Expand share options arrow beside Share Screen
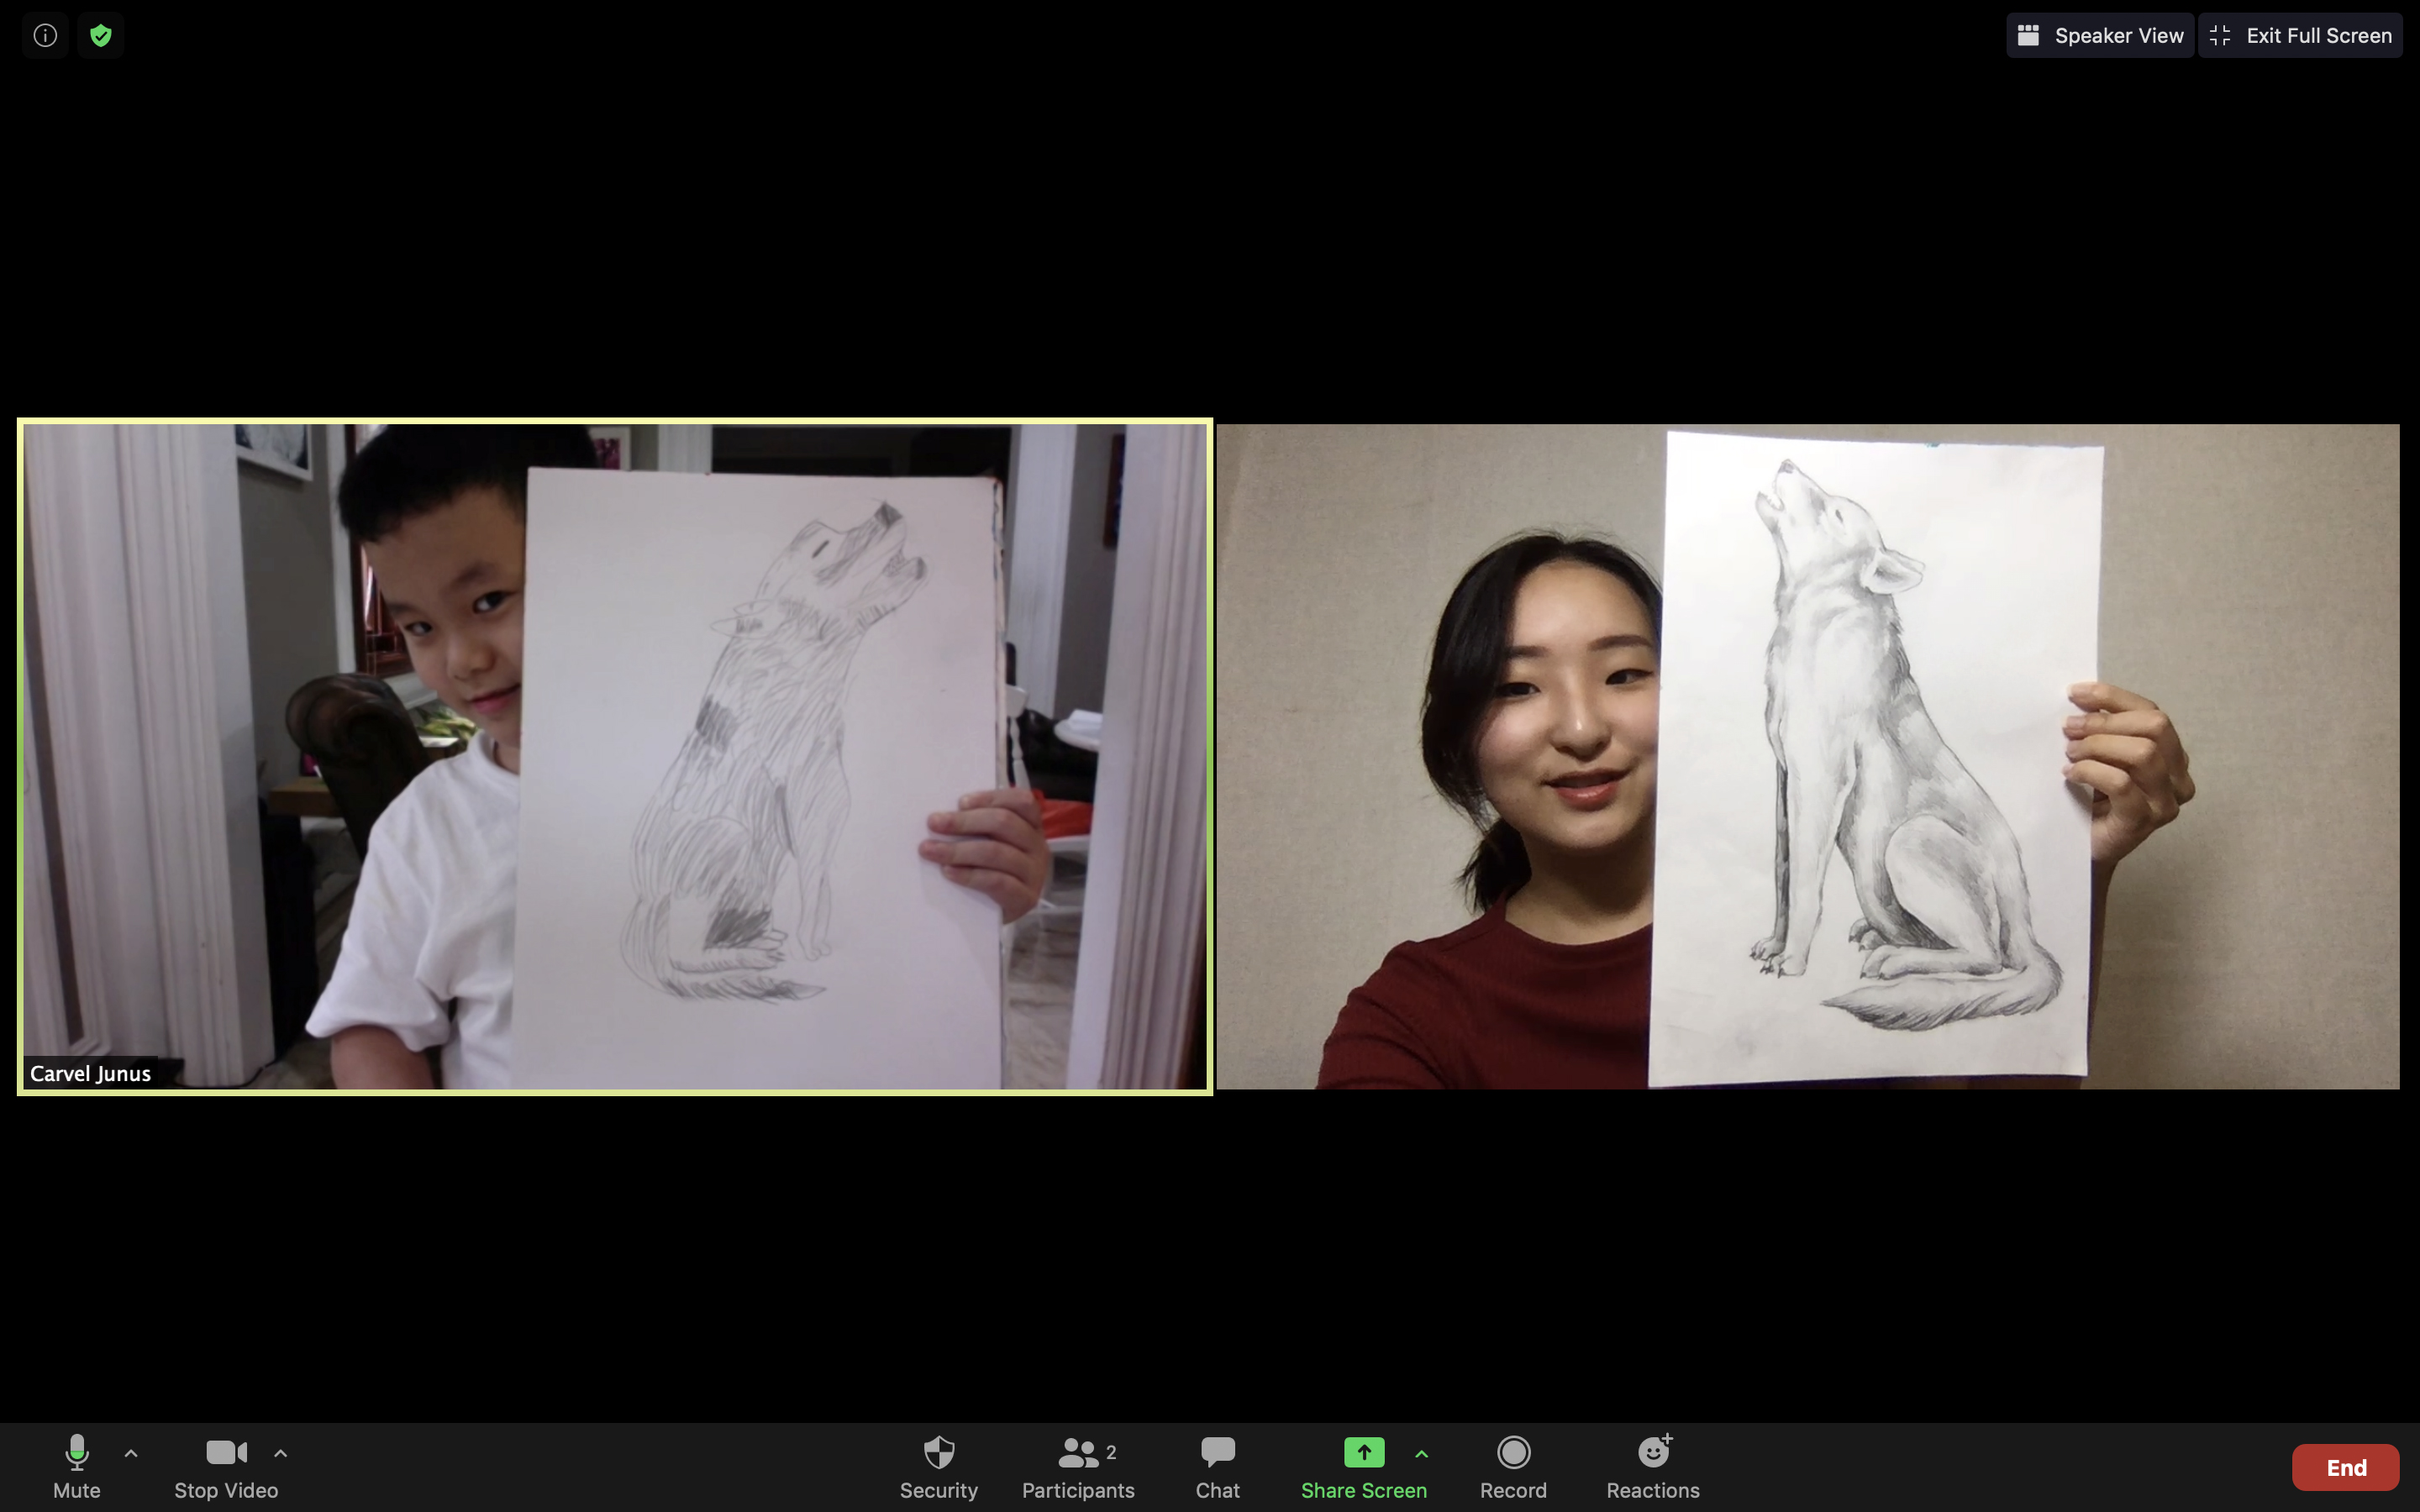The width and height of the screenshot is (2420, 1512). (x=1421, y=1453)
